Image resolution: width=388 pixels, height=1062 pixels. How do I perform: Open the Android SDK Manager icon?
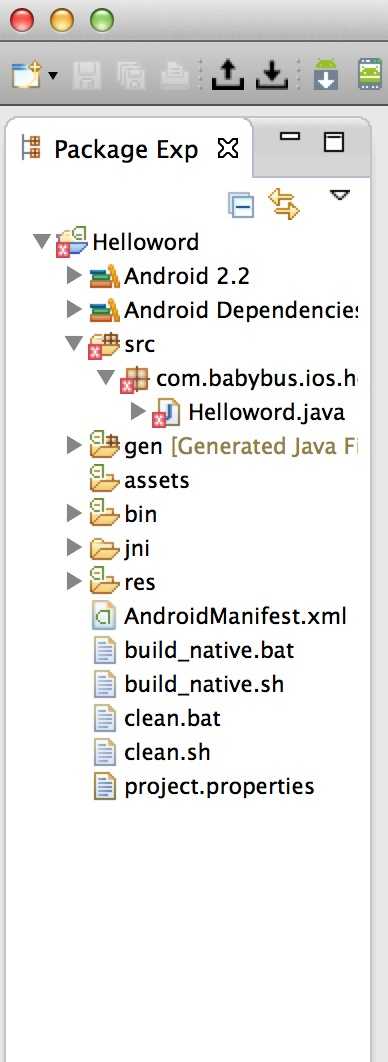[326, 75]
